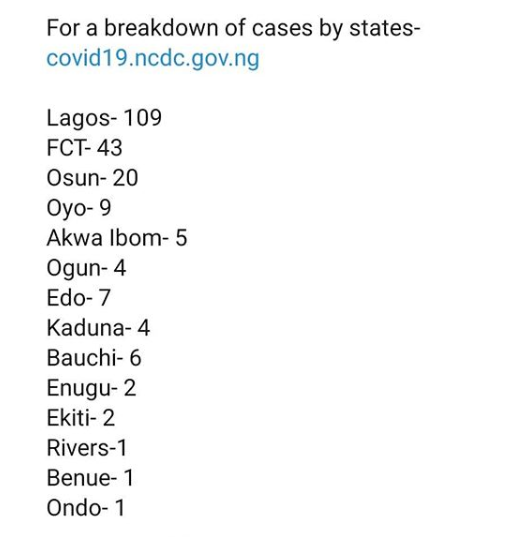This screenshot has height=537, width=511.
Task: Open the covid19.ncdc.gov.ng link
Action: click(x=153, y=59)
